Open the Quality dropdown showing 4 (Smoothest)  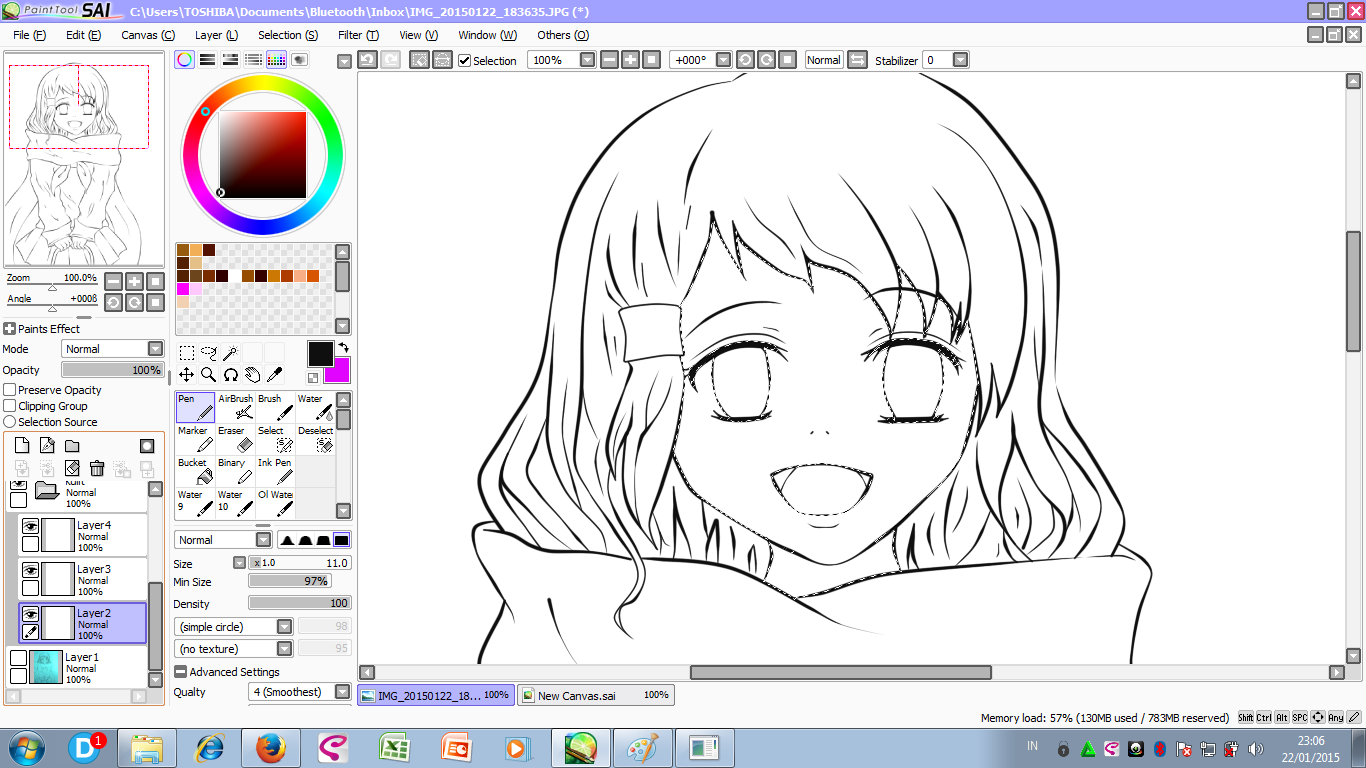coord(299,691)
